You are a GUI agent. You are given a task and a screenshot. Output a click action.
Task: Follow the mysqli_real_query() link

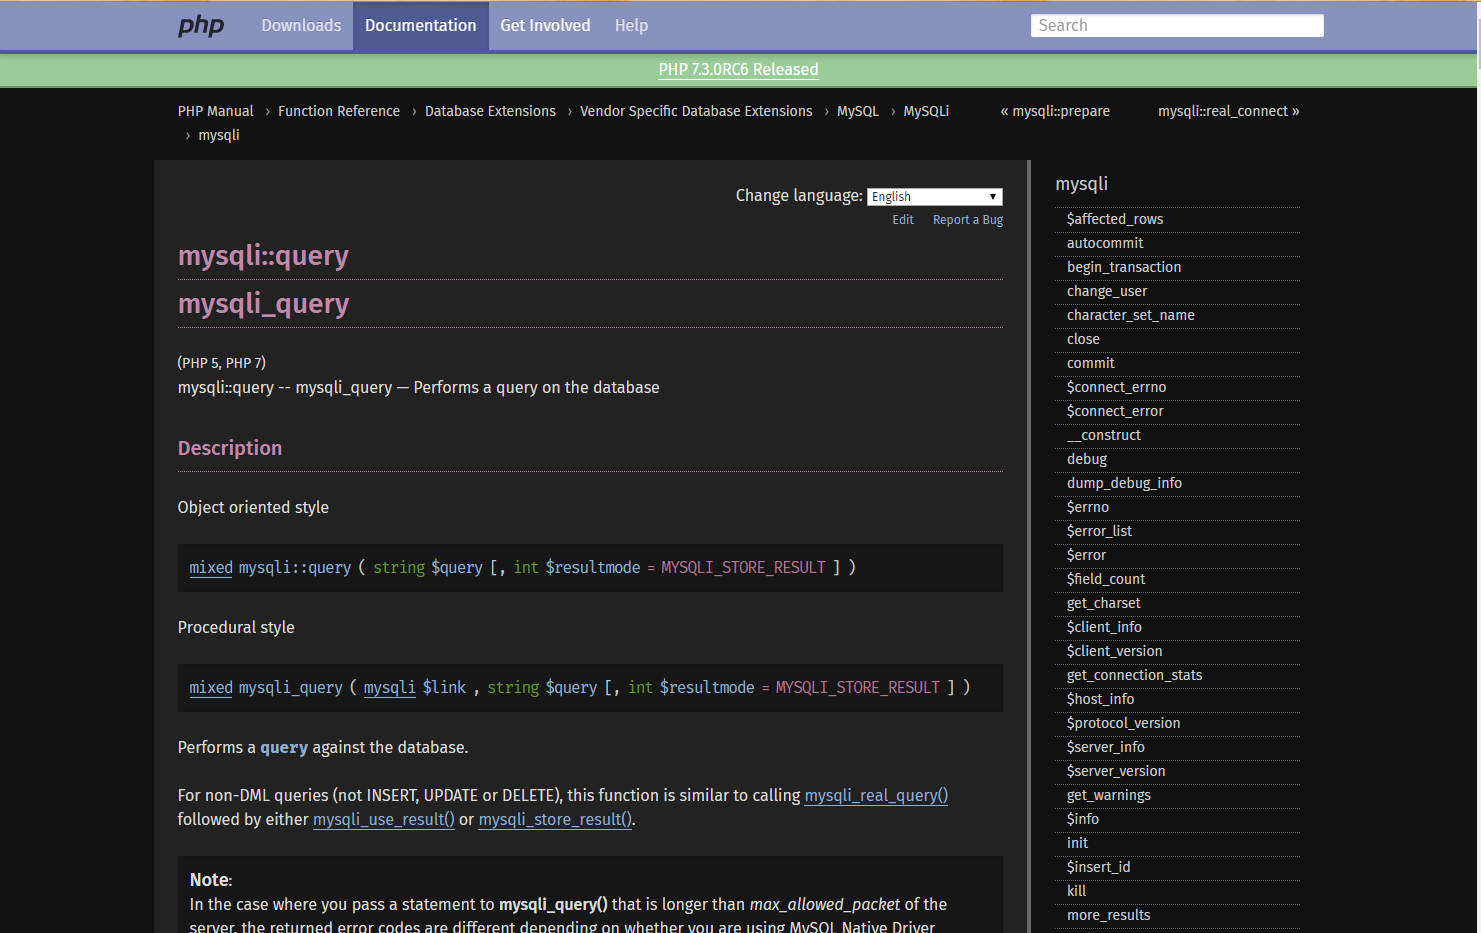876,795
